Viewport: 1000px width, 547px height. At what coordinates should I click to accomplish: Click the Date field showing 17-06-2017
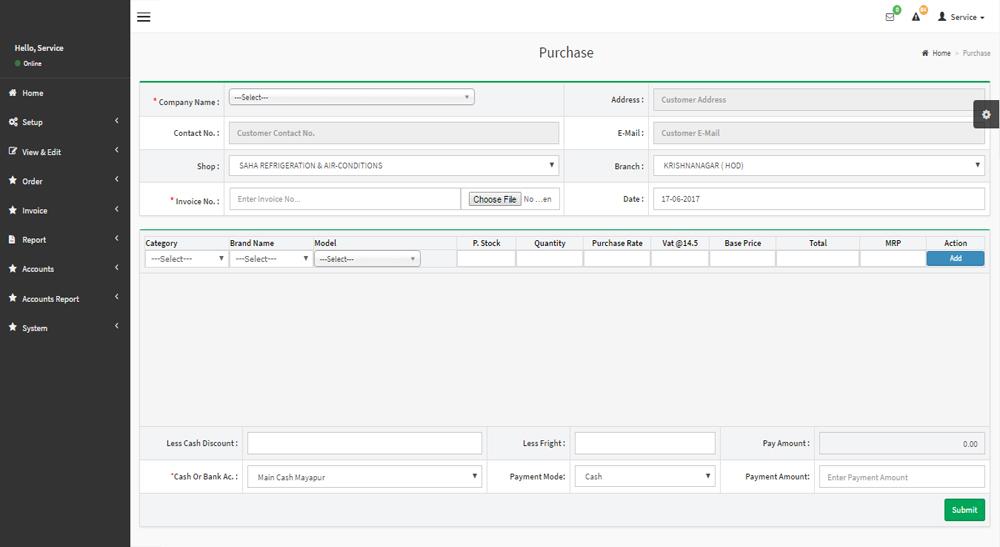pyautogui.click(x=819, y=199)
